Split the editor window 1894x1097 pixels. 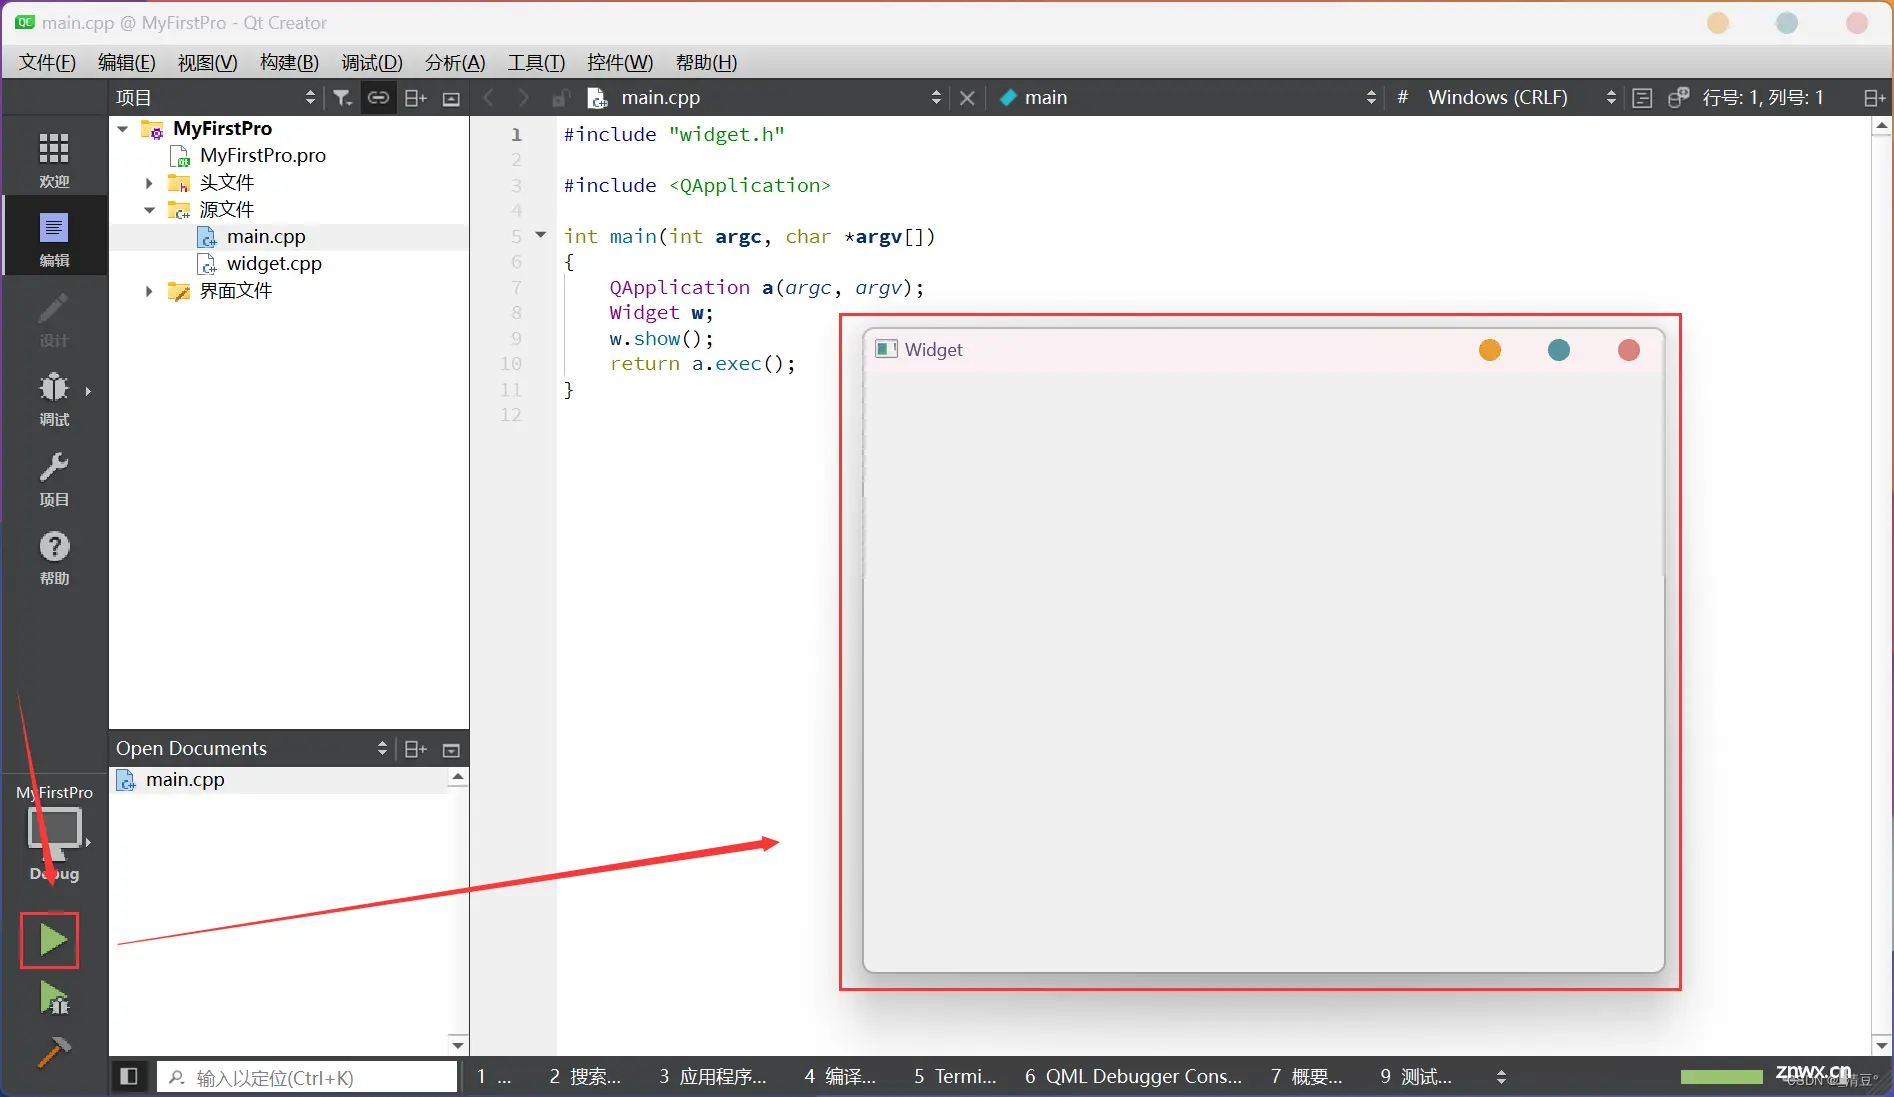(1874, 98)
